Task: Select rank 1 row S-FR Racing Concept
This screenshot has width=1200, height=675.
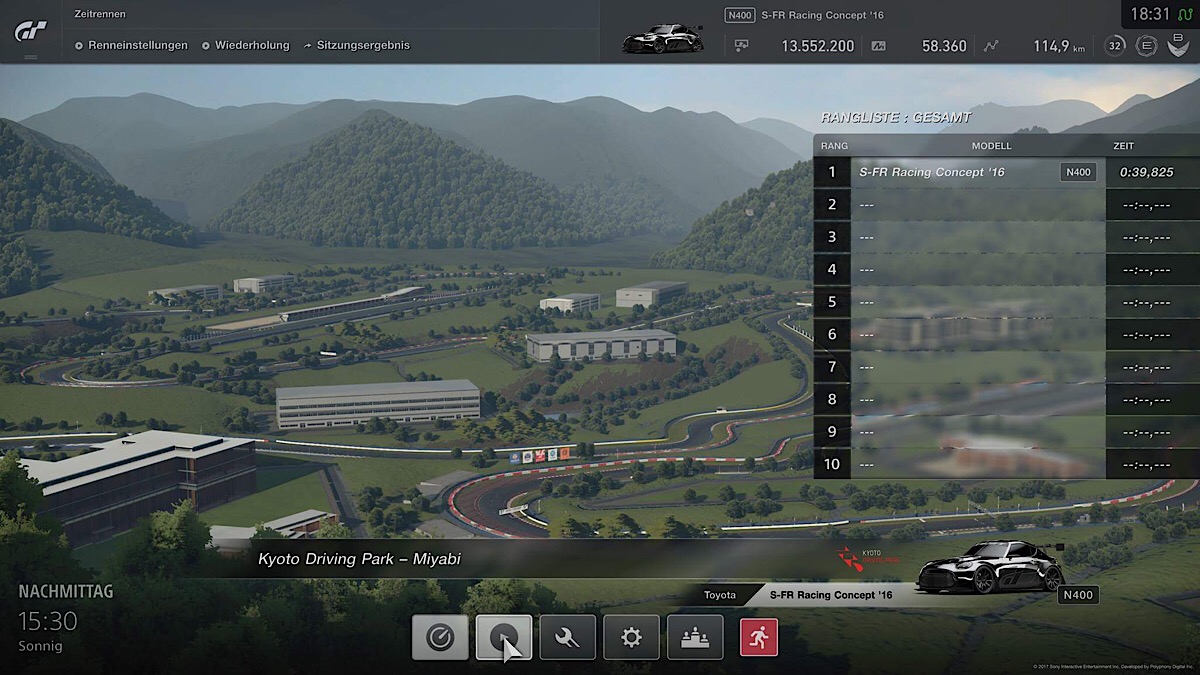Action: tap(1005, 172)
